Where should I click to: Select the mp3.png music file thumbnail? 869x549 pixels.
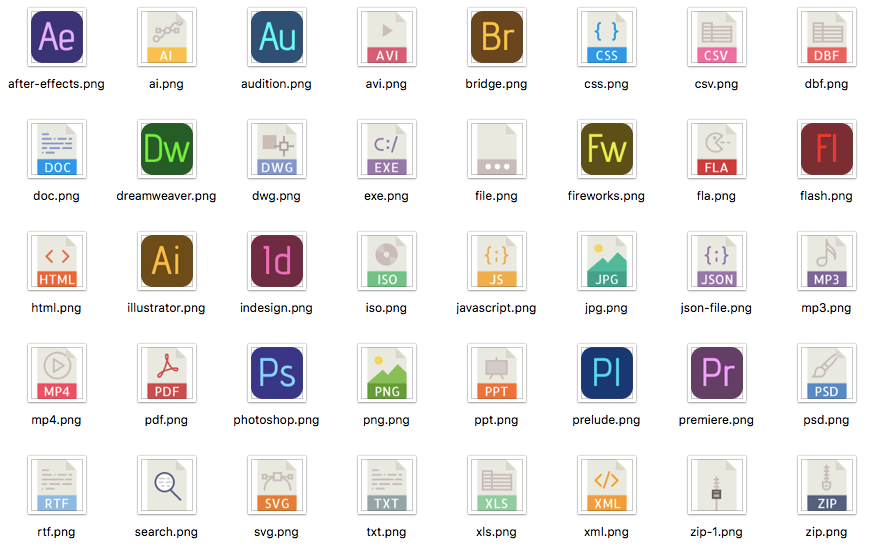click(826, 262)
